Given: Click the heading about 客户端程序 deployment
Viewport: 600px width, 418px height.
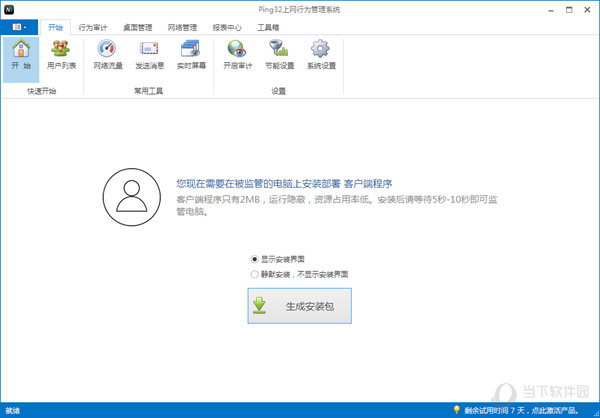Looking at the screenshot, I should pos(284,184).
